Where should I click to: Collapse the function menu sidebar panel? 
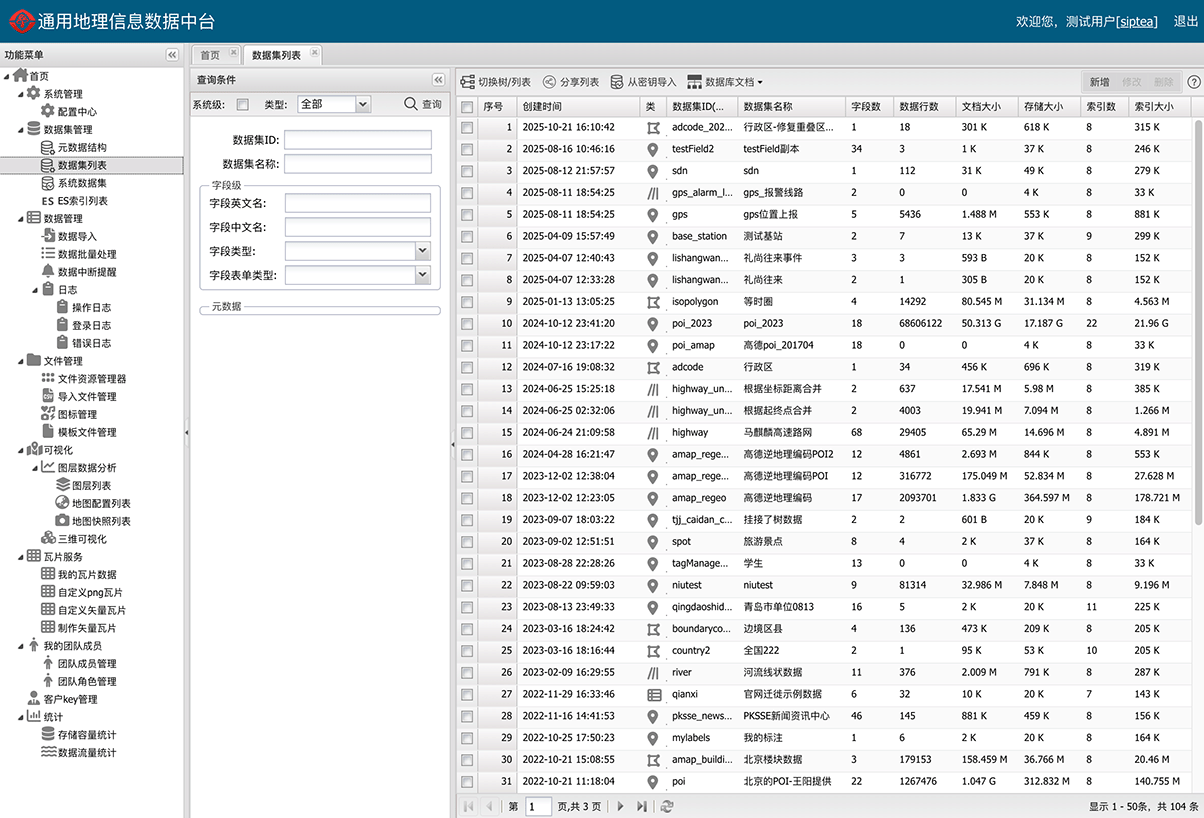click(172, 55)
